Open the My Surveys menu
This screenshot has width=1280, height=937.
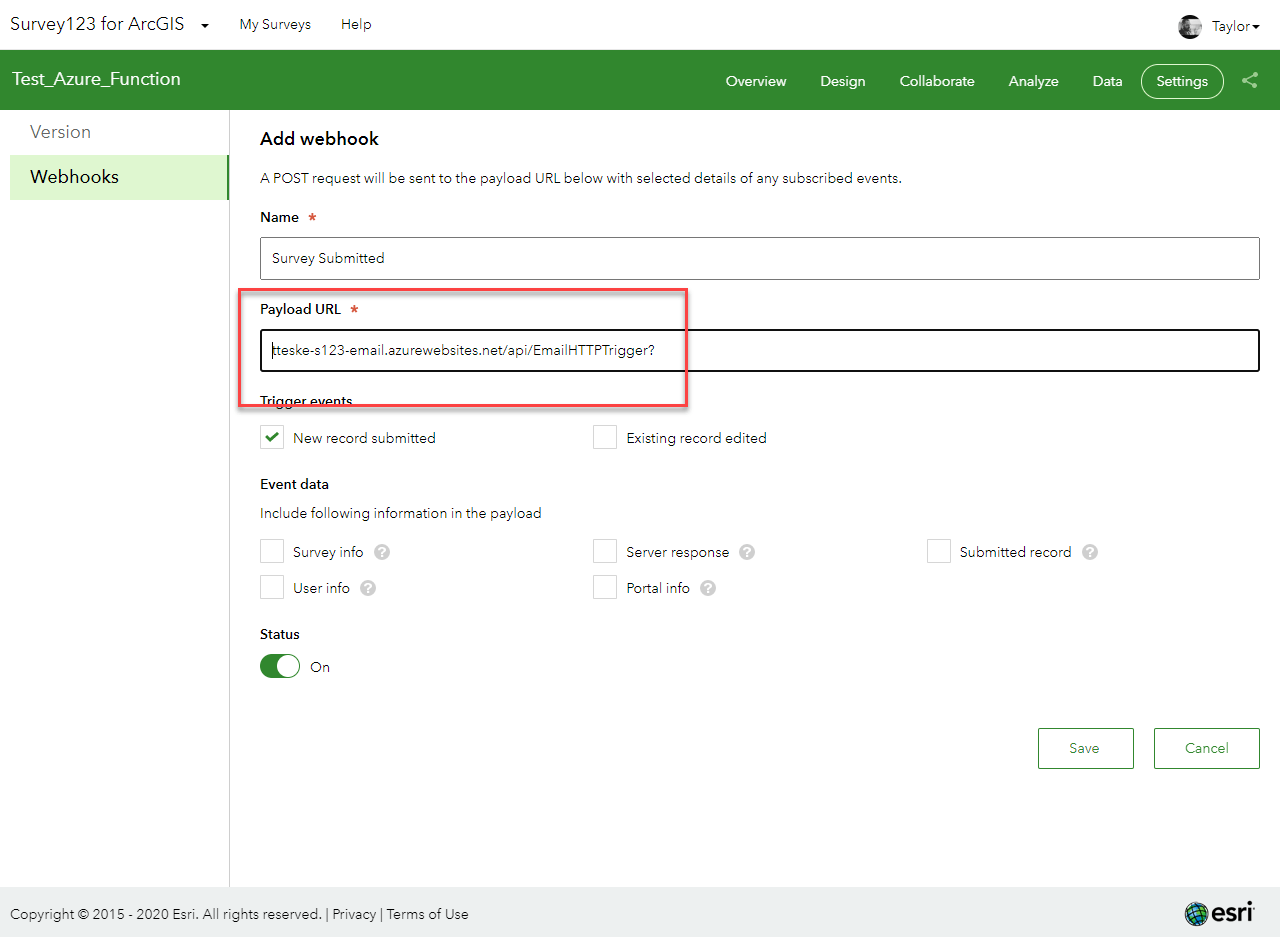click(275, 24)
